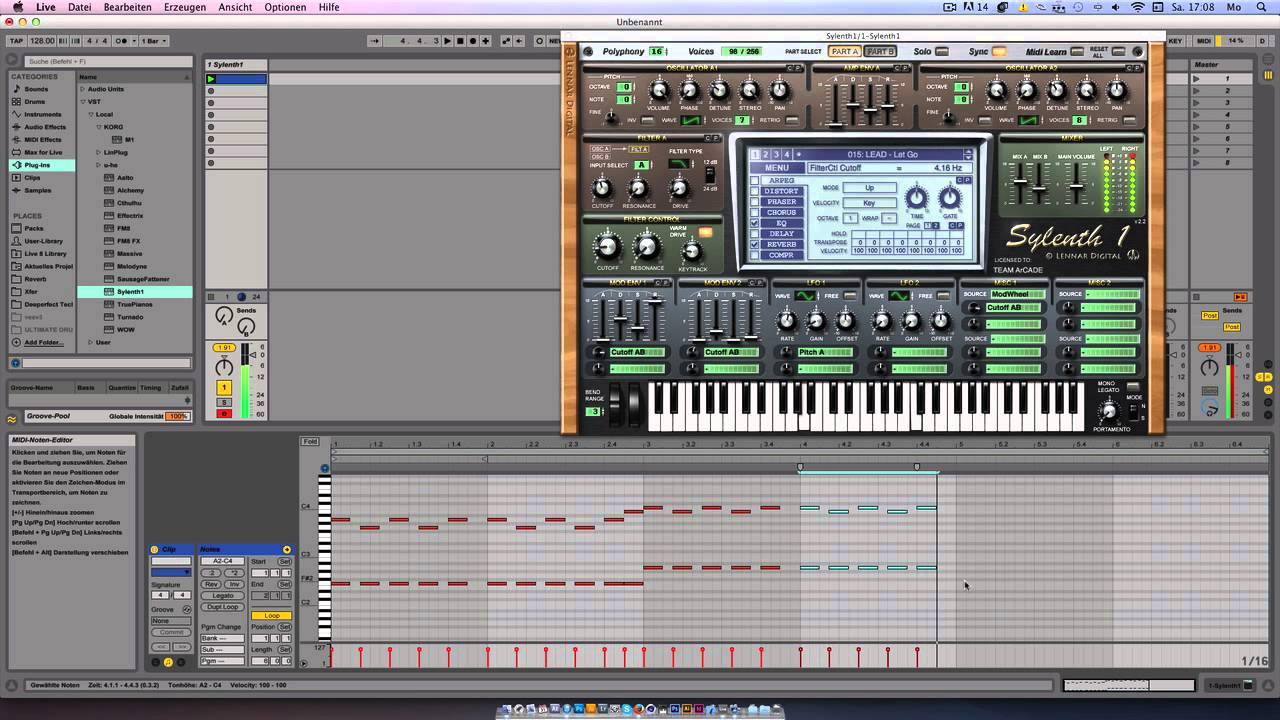Enable DISTORT effect checkbox
Screen dimensions: 1280x720
[755, 191]
